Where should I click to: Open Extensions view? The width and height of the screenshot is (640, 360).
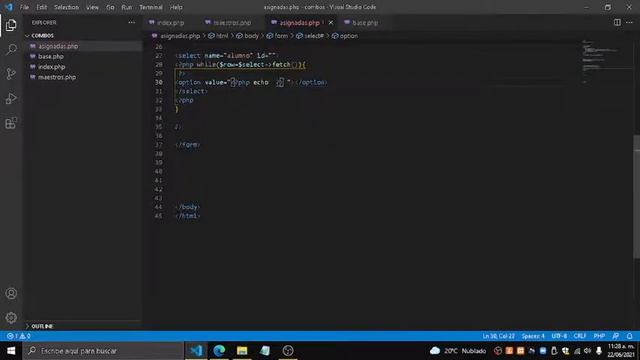point(11,123)
